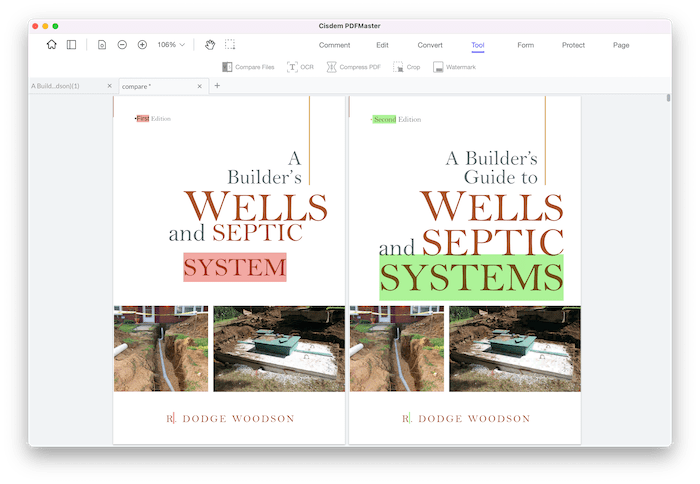The image size is (700, 484).
Task: Click R. DODGE WOODSON on left page
Action: click(230, 418)
